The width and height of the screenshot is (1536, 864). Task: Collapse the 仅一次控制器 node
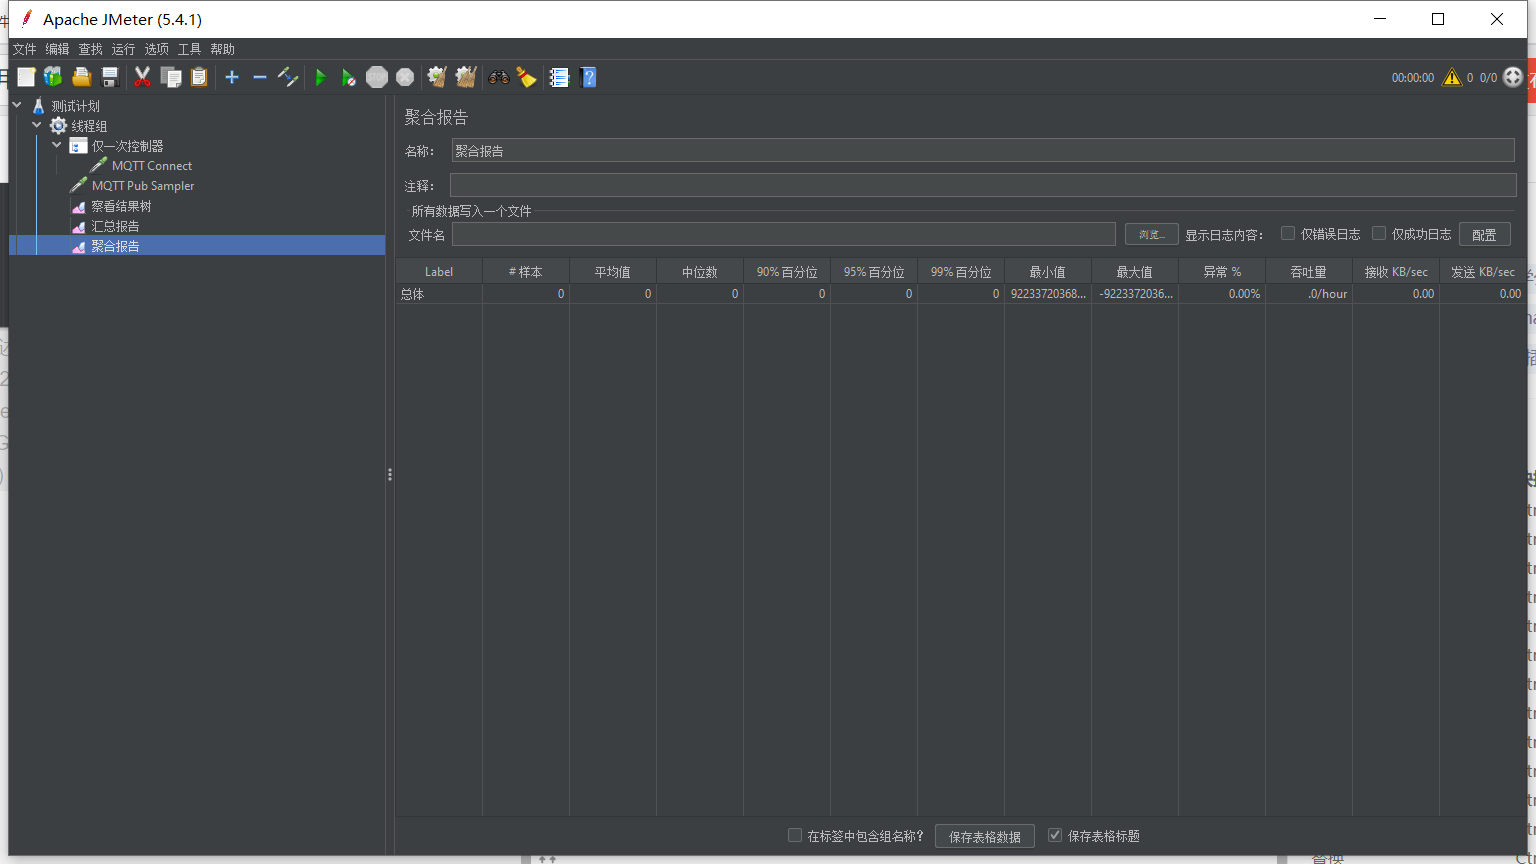coord(57,145)
